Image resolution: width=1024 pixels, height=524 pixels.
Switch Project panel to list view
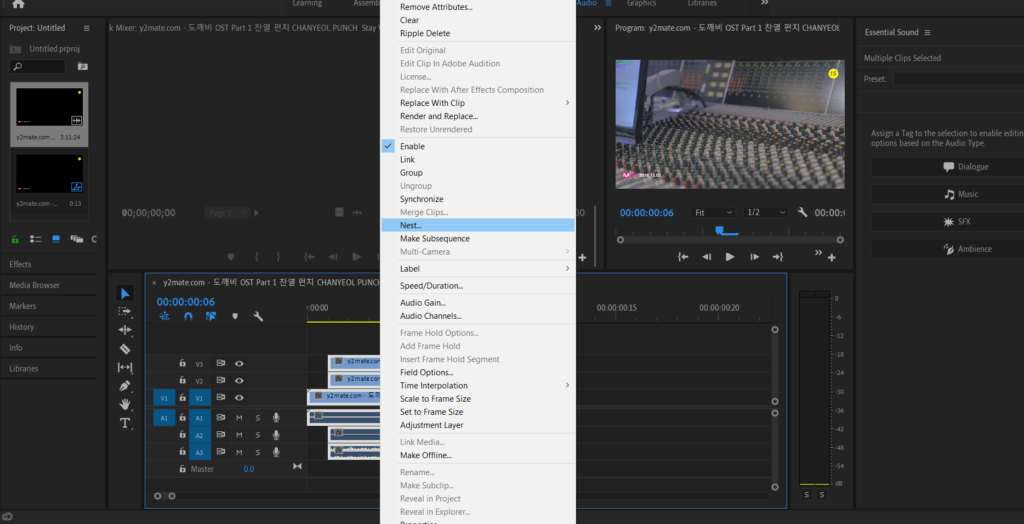(36, 239)
